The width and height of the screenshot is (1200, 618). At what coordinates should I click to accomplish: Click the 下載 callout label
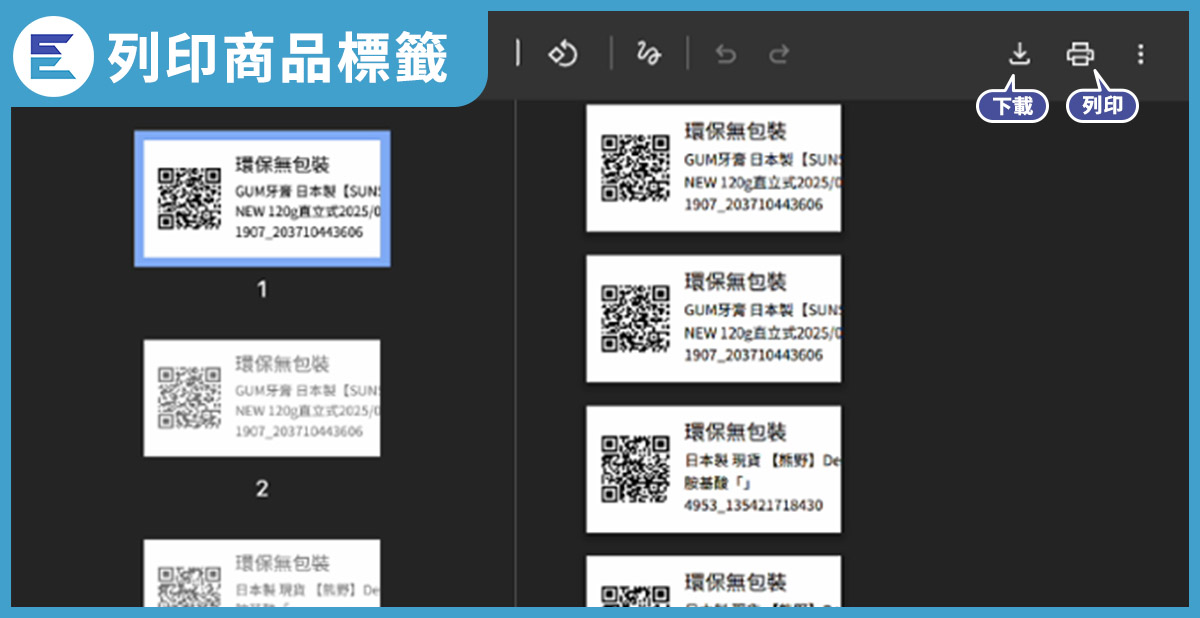tap(1012, 106)
